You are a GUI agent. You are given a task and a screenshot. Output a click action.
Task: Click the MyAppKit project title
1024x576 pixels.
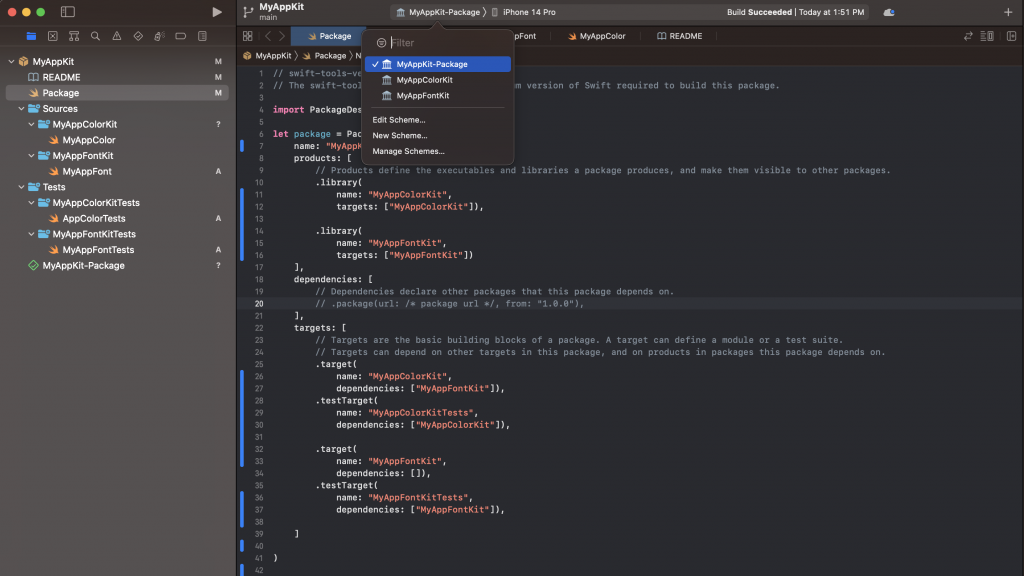pyautogui.click(x=281, y=7)
